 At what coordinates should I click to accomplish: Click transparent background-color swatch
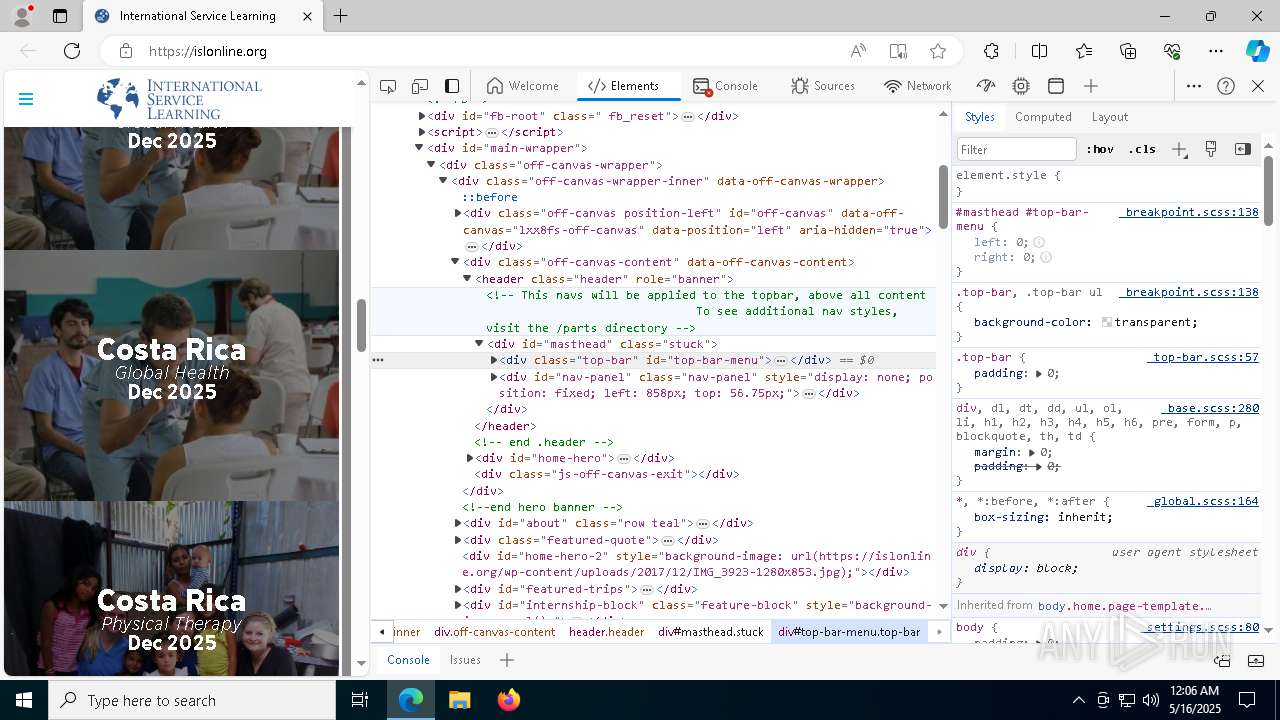(x=1107, y=322)
